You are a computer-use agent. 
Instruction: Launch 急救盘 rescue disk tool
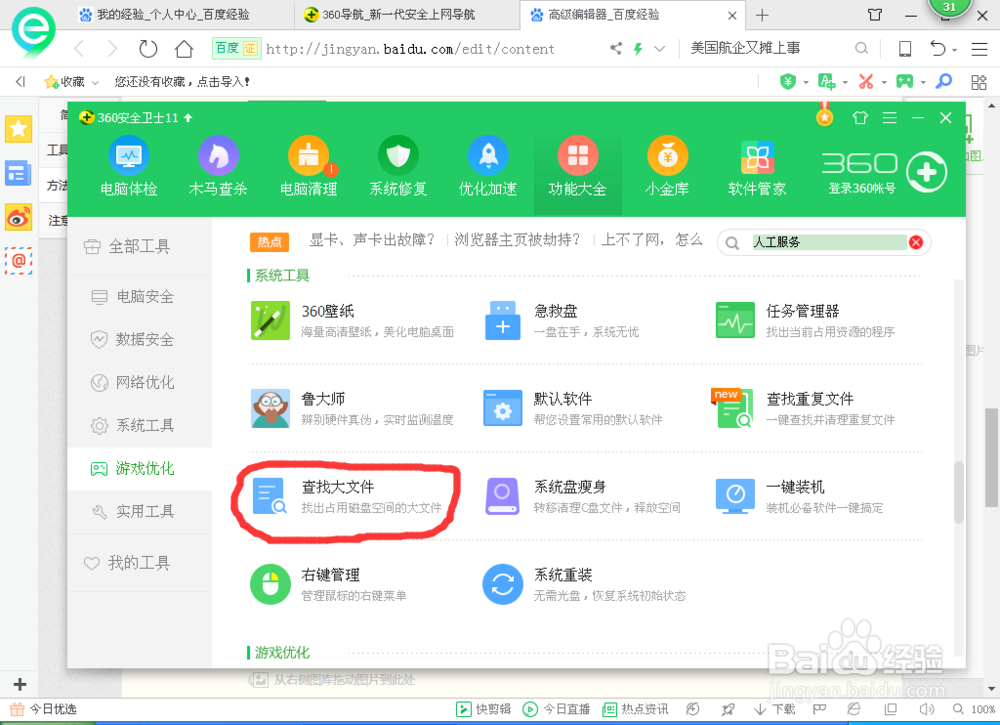pos(561,320)
